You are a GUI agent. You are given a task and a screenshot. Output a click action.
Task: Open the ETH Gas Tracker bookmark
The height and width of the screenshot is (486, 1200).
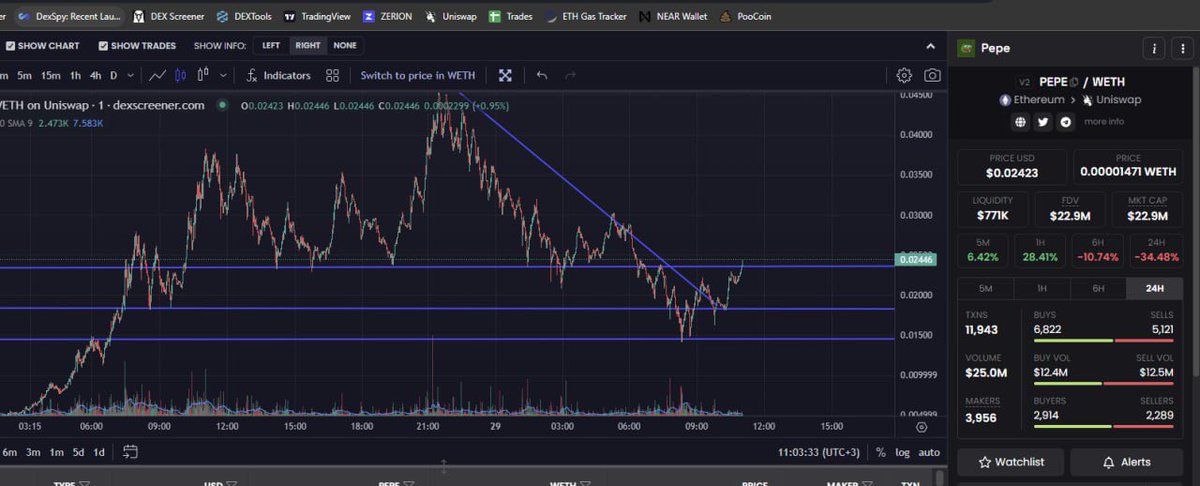click(585, 16)
